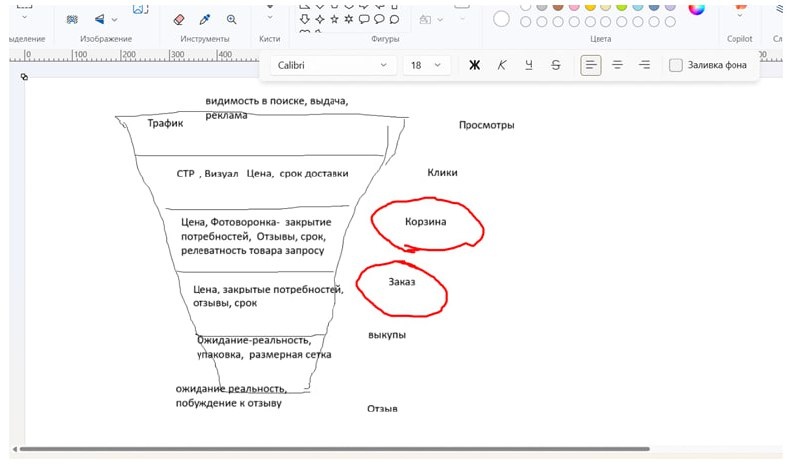Choose the six-point star shape

tap(349, 19)
